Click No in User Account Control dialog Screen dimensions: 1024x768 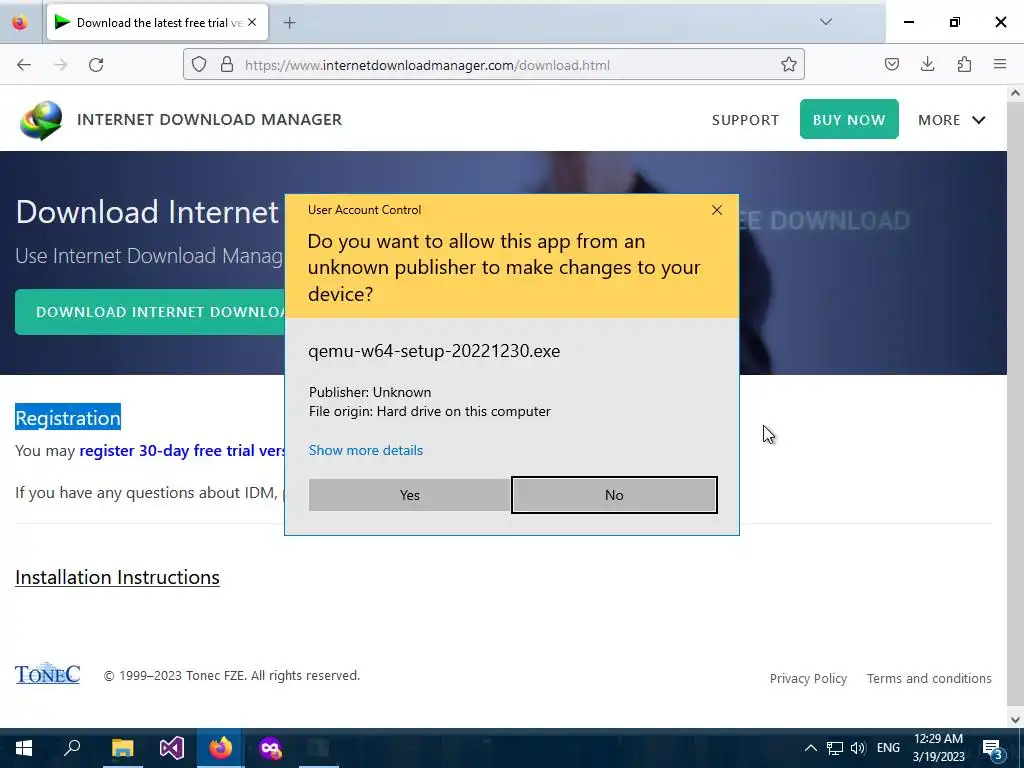614,495
